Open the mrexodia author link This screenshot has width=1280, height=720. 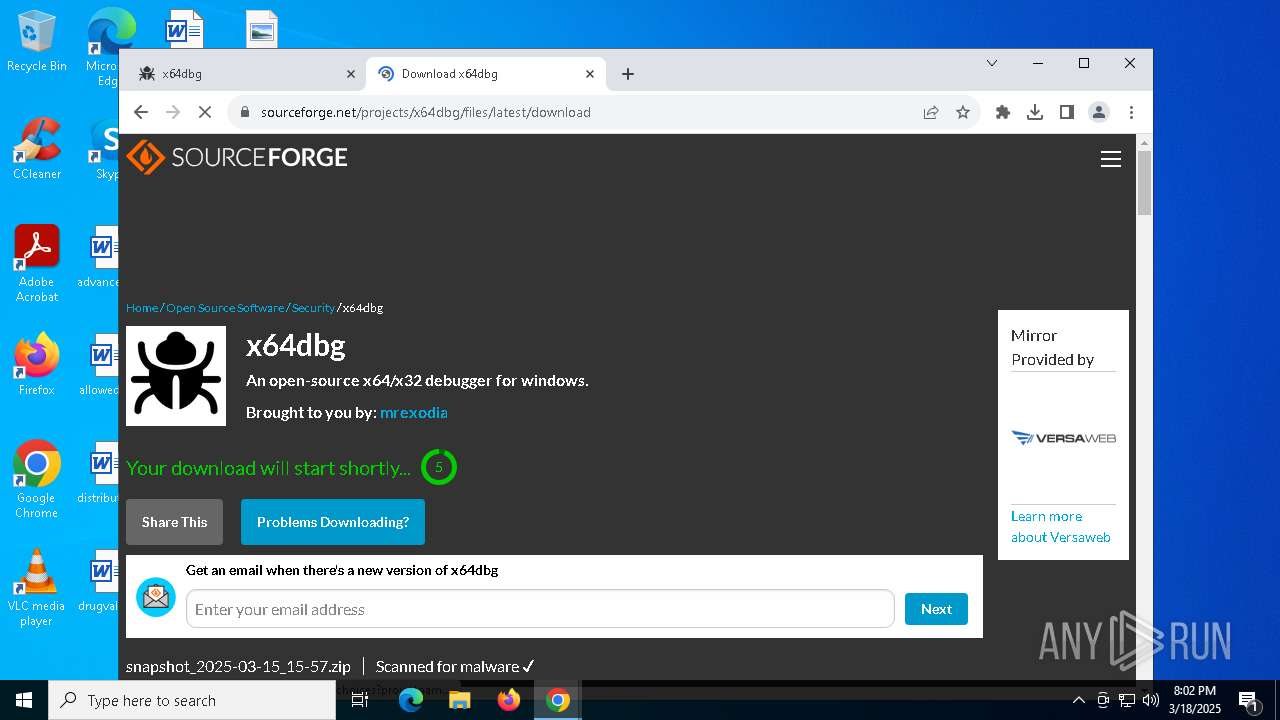tap(413, 412)
